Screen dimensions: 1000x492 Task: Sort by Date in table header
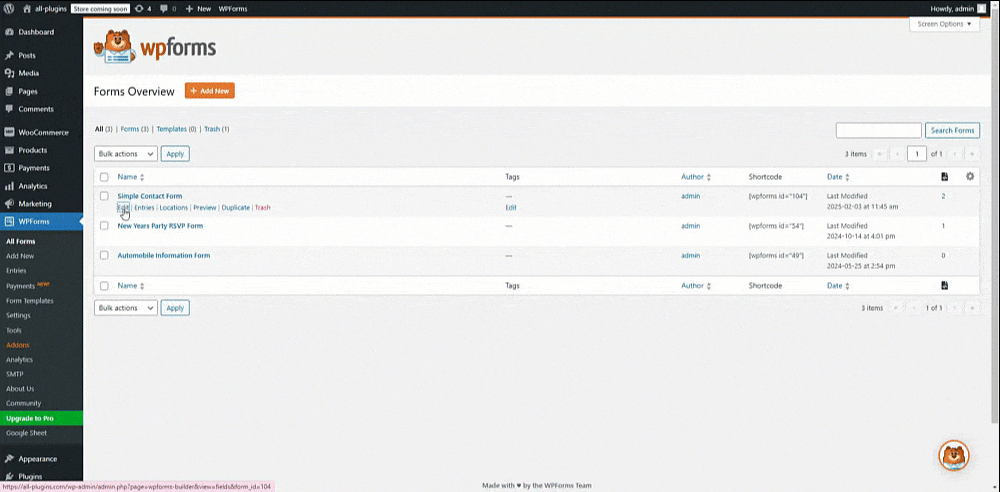[x=838, y=177]
